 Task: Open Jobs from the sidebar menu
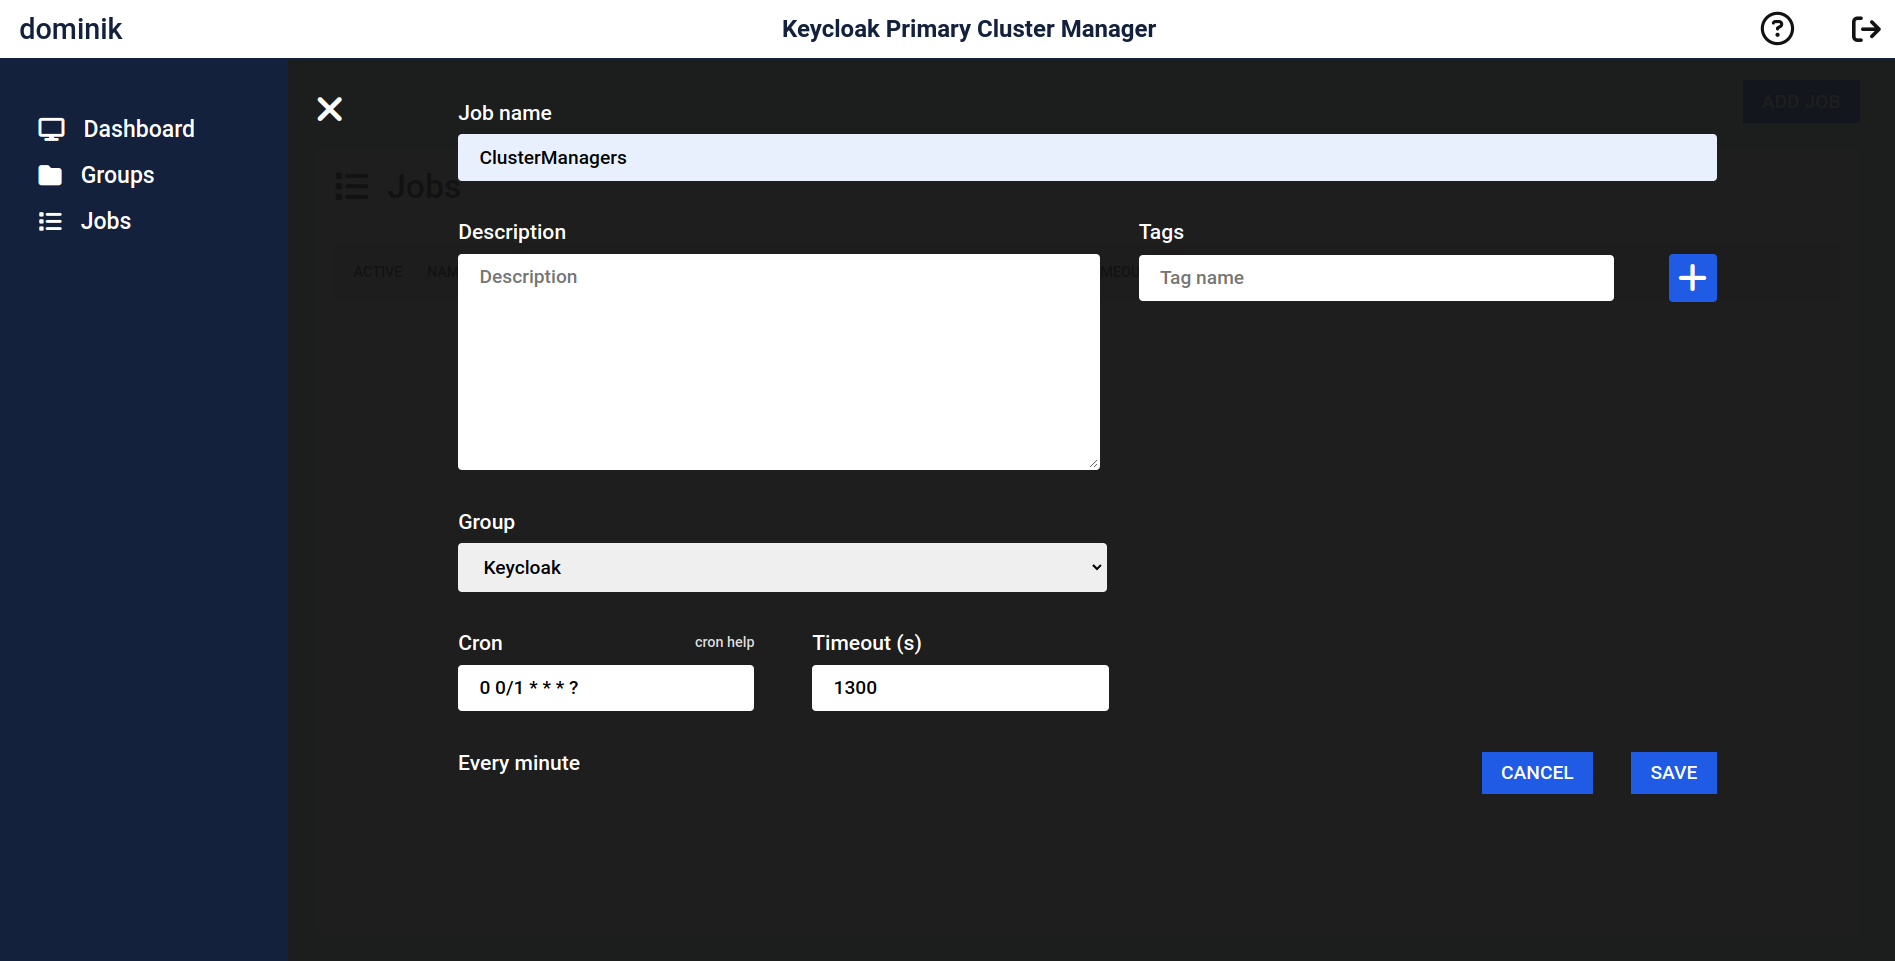click(105, 222)
